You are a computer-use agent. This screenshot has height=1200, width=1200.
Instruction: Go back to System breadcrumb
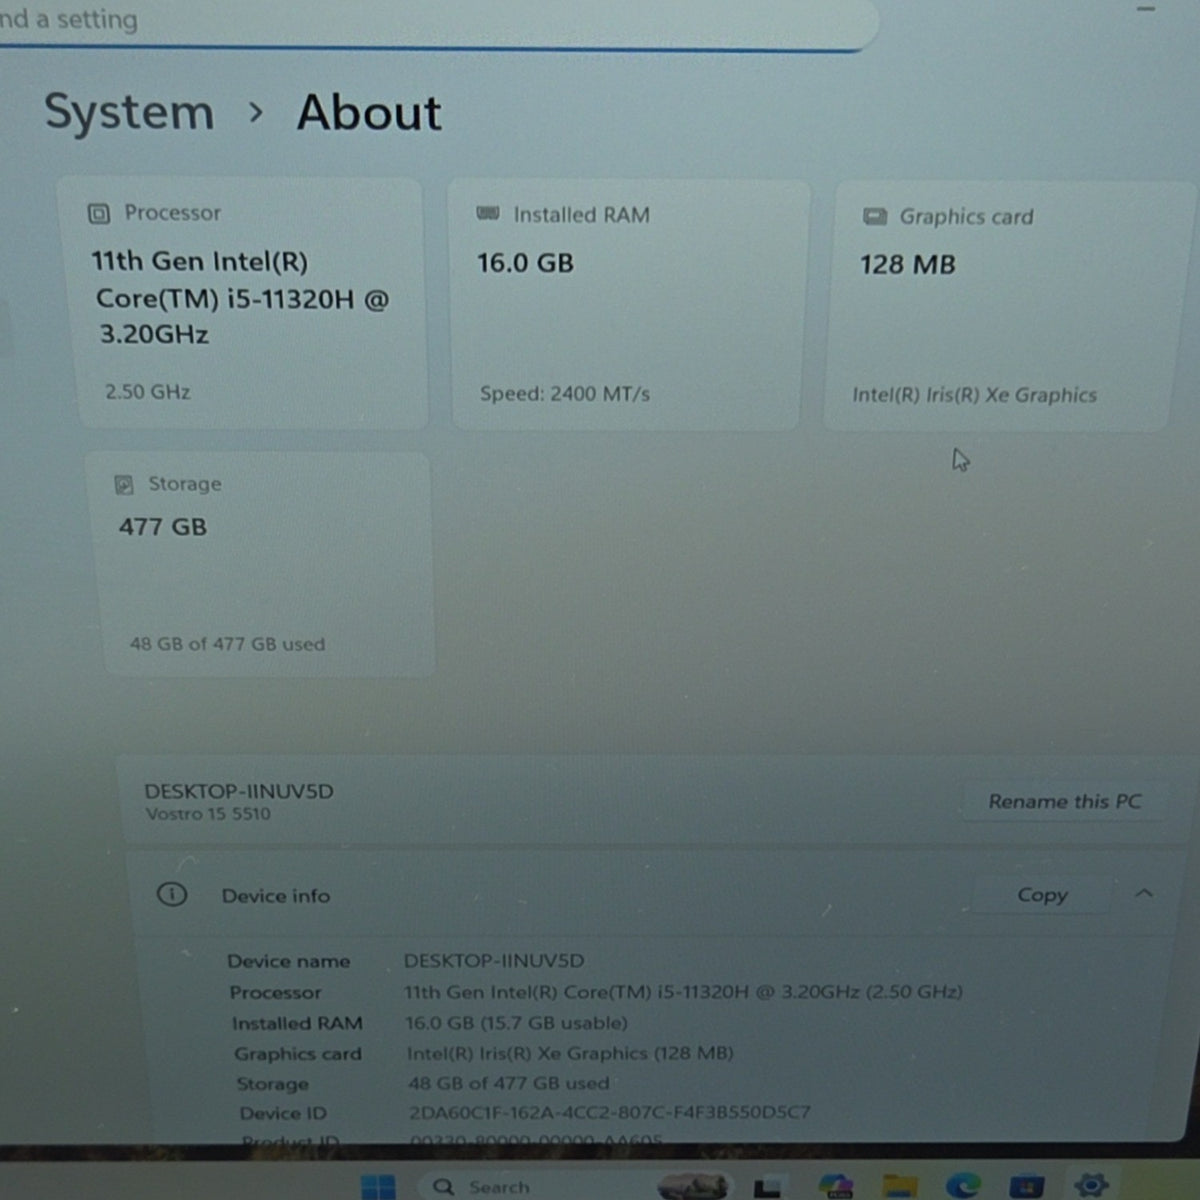[129, 112]
